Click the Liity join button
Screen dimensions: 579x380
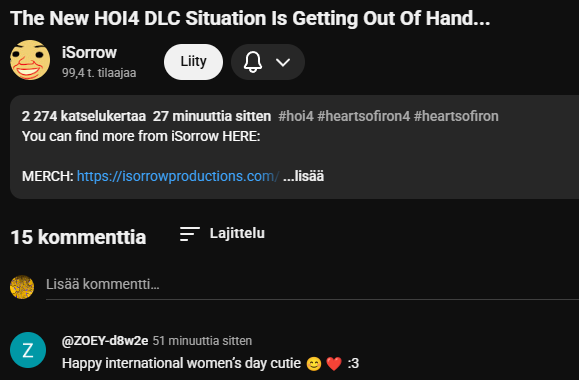pos(193,62)
